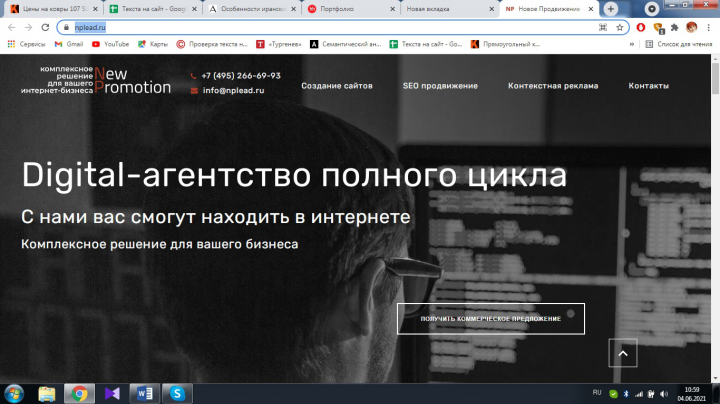Open the QR code icon in address bar
The image size is (720, 404).
[603, 28]
